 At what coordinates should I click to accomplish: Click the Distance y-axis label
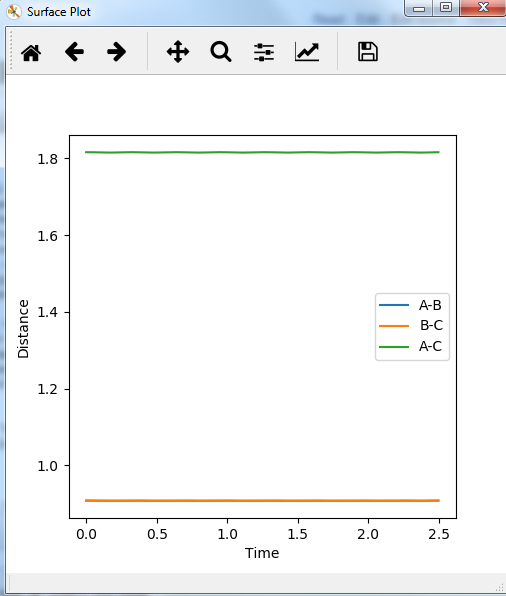[x=23, y=329]
